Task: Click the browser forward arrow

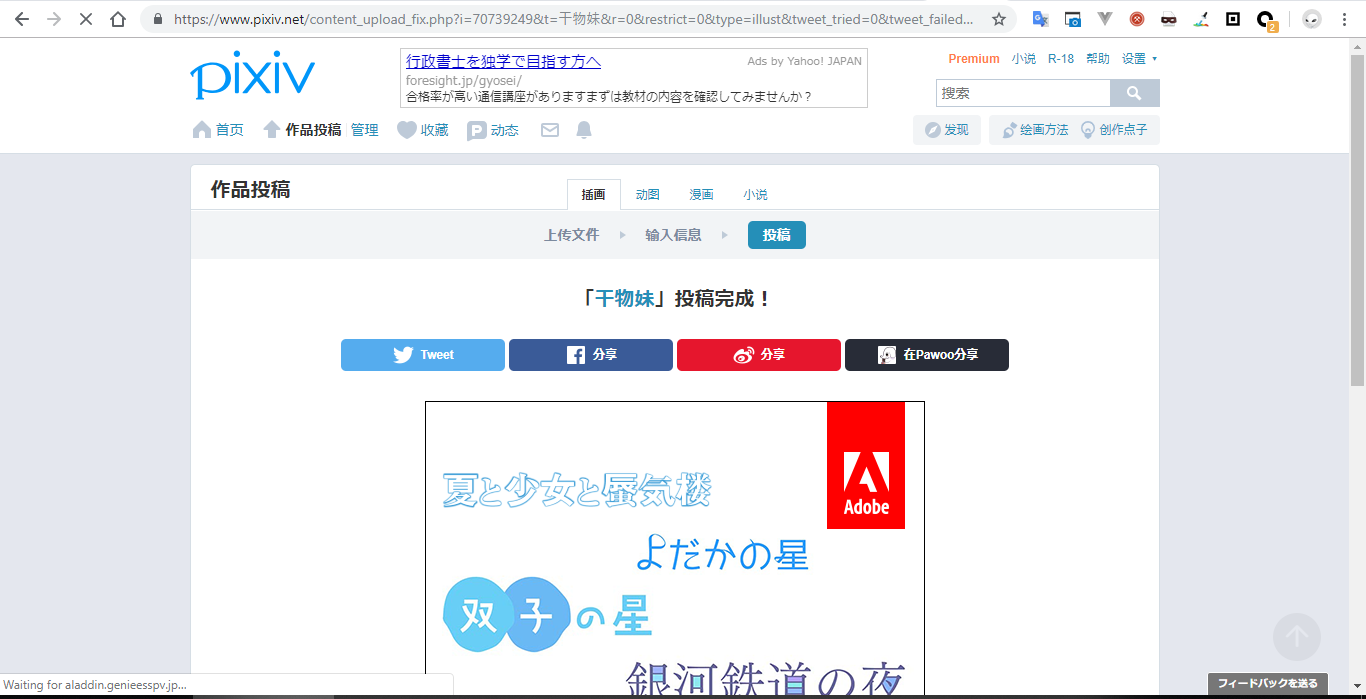Action: pyautogui.click(x=54, y=19)
